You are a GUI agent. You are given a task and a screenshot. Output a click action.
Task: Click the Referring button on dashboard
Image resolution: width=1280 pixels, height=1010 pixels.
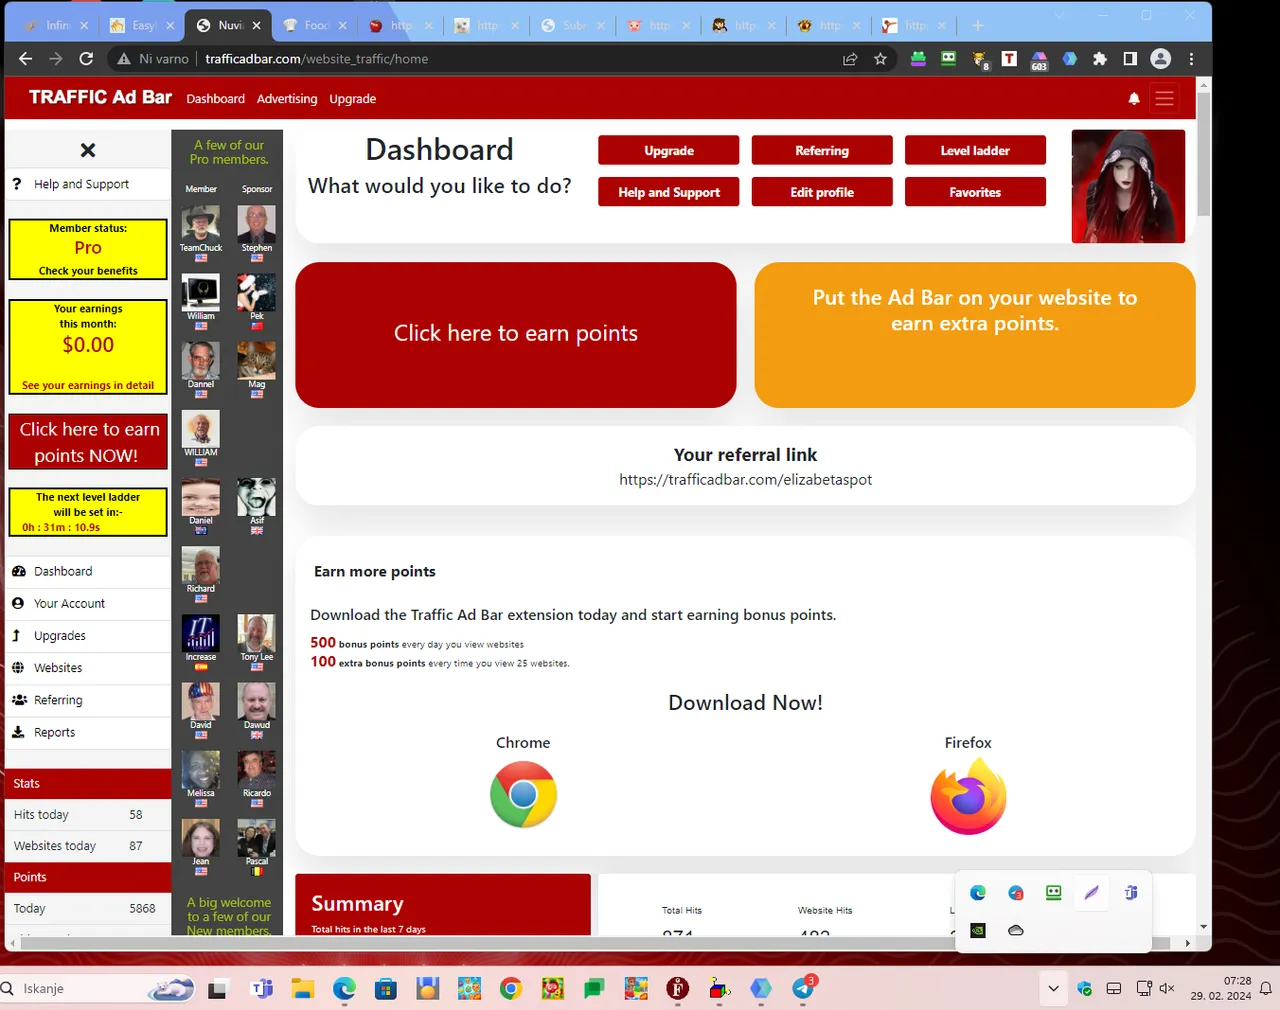tap(822, 150)
